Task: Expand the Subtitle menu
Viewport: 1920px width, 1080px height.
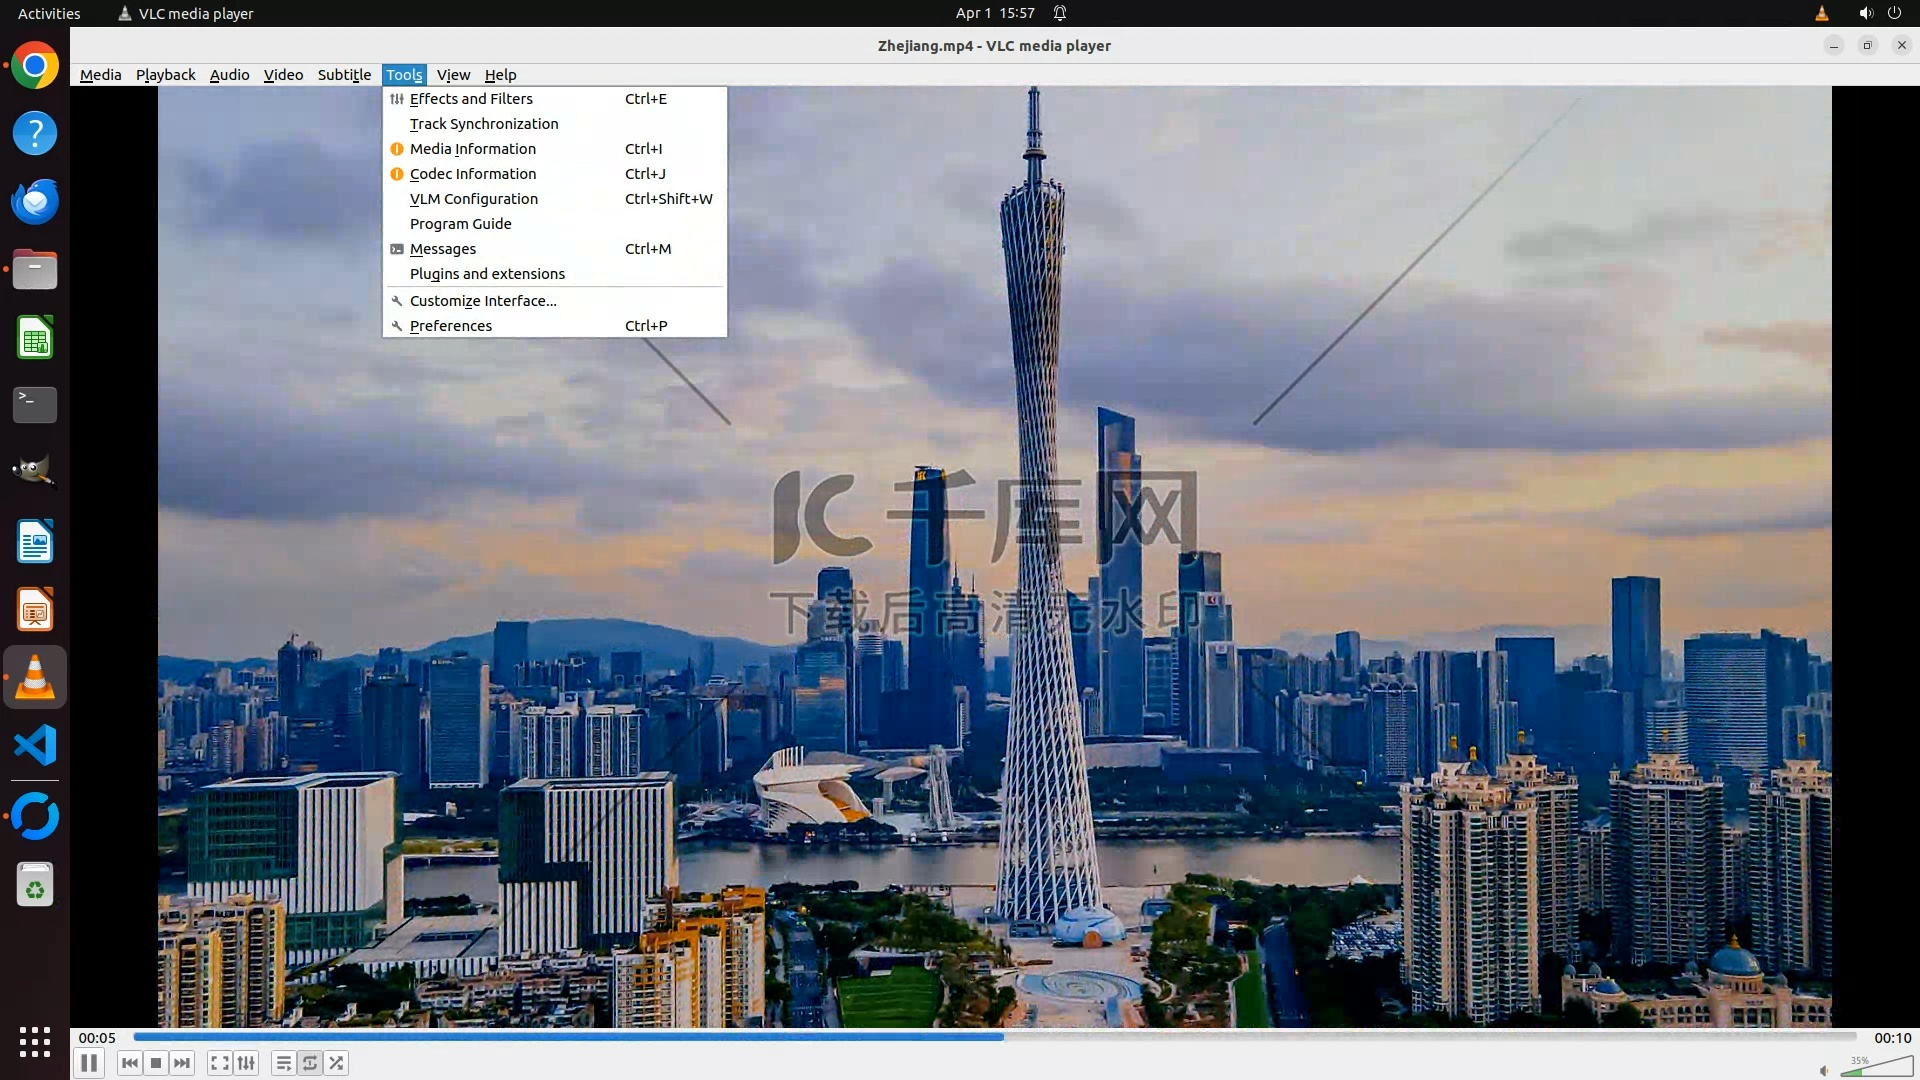Action: click(x=344, y=75)
